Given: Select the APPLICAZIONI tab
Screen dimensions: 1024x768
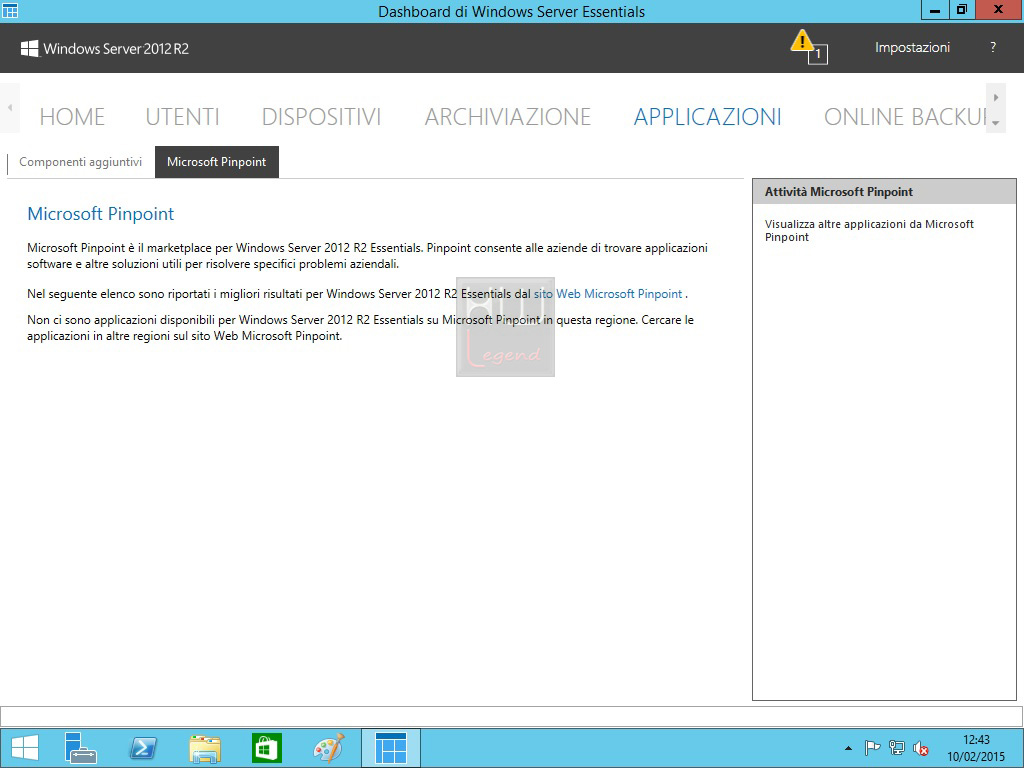Looking at the screenshot, I should (707, 116).
